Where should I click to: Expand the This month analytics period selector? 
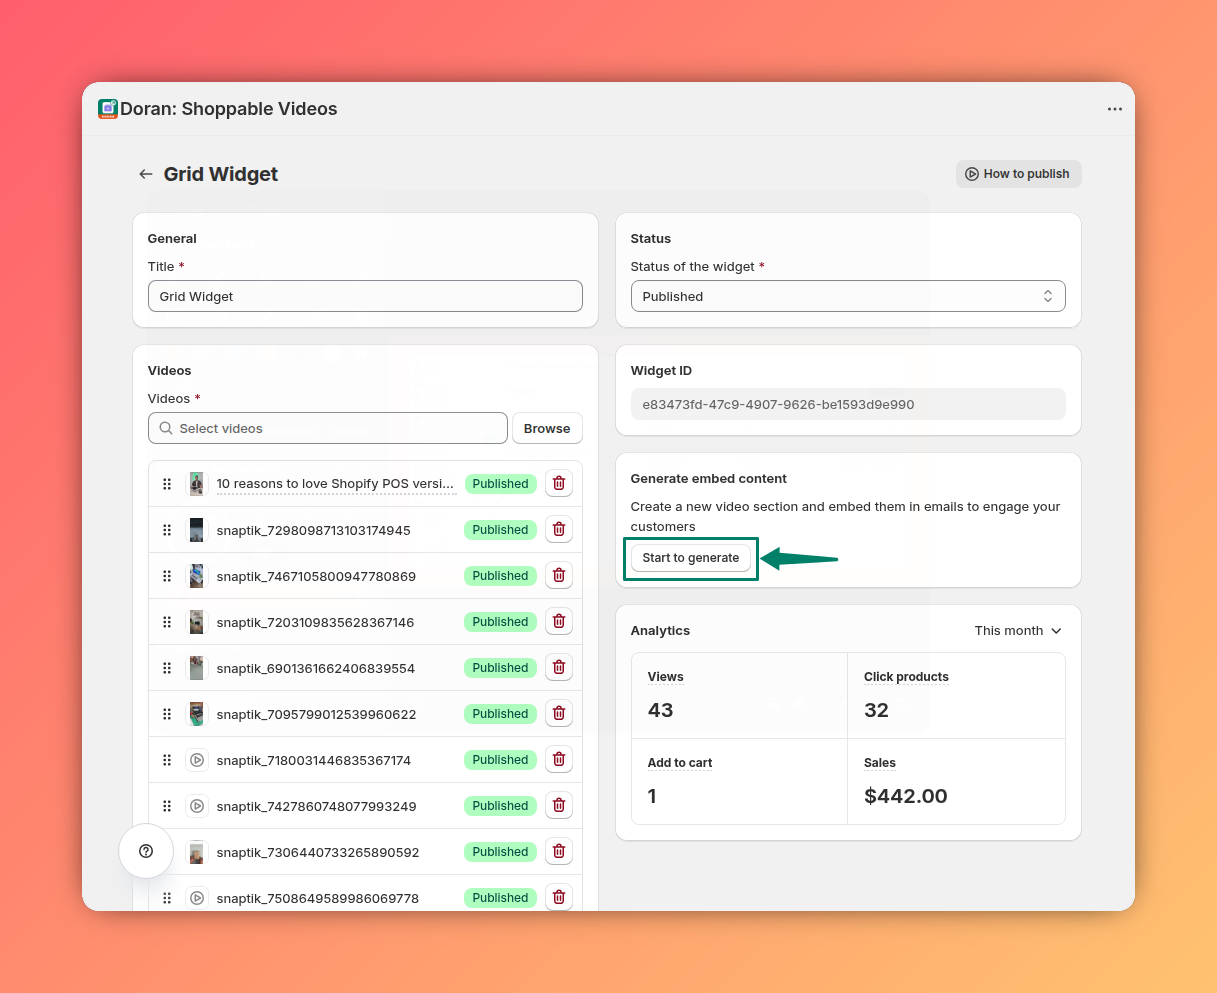click(1018, 631)
